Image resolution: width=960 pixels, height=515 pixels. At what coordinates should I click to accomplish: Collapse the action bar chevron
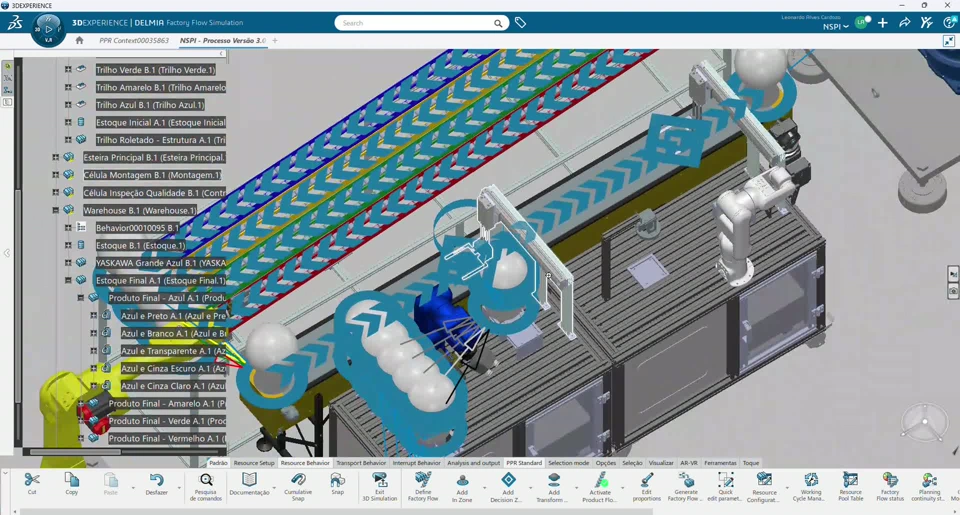[5, 473]
